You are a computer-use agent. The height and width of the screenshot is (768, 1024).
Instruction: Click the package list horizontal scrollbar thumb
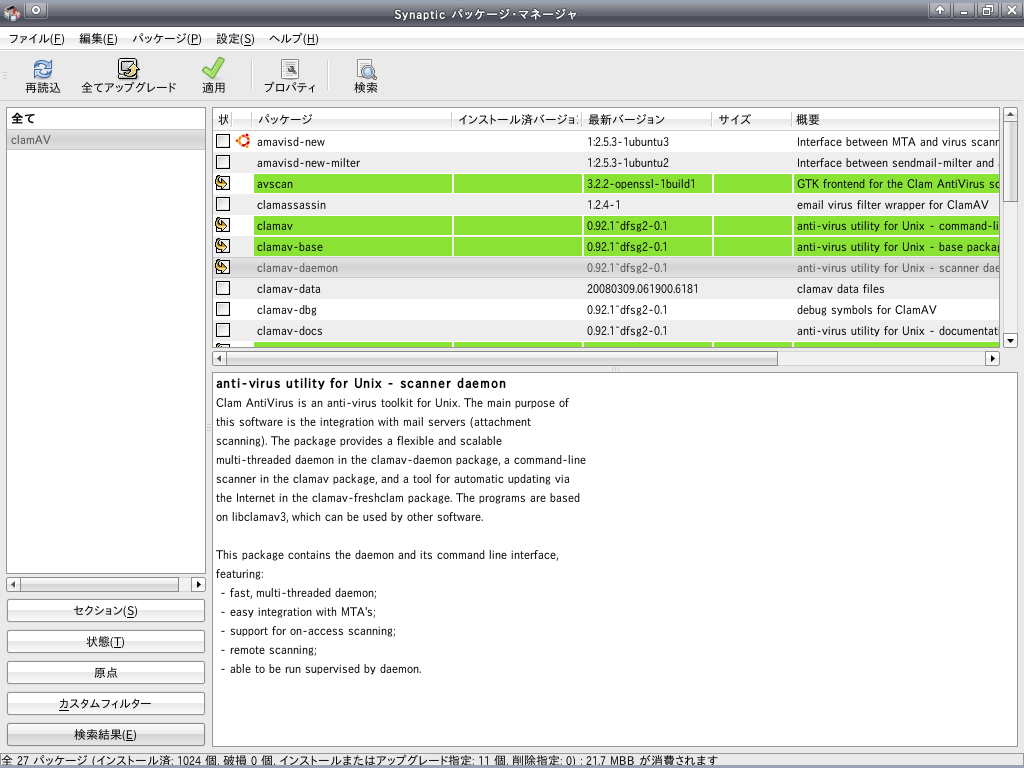pyautogui.click(x=502, y=358)
